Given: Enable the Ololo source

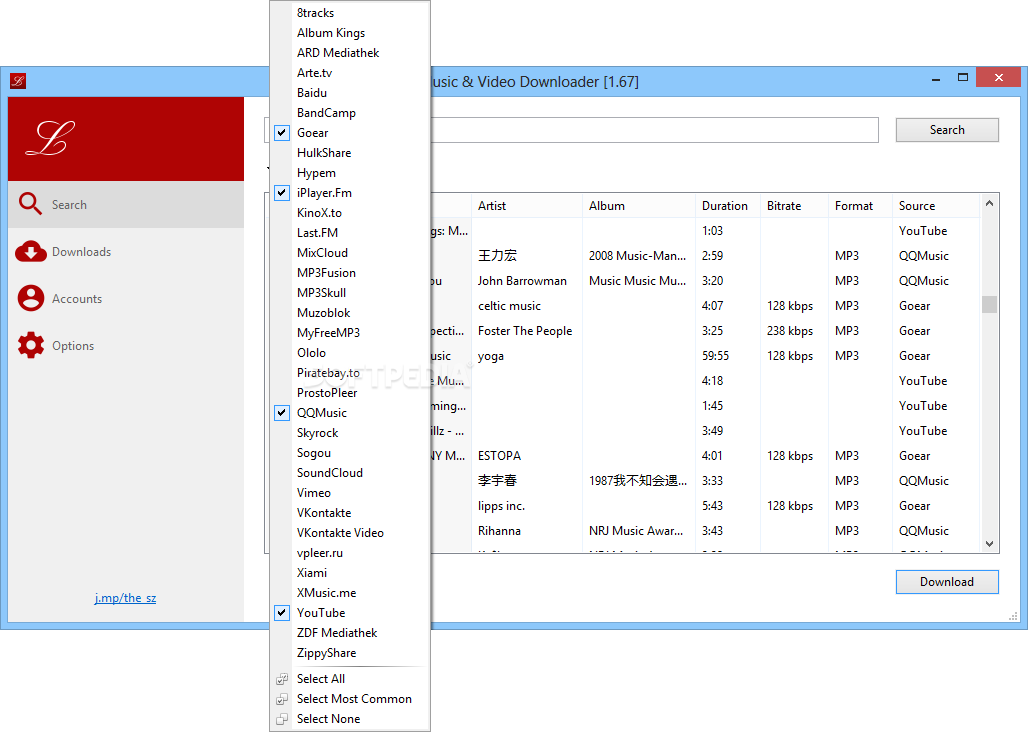Looking at the screenshot, I should tap(350, 353).
